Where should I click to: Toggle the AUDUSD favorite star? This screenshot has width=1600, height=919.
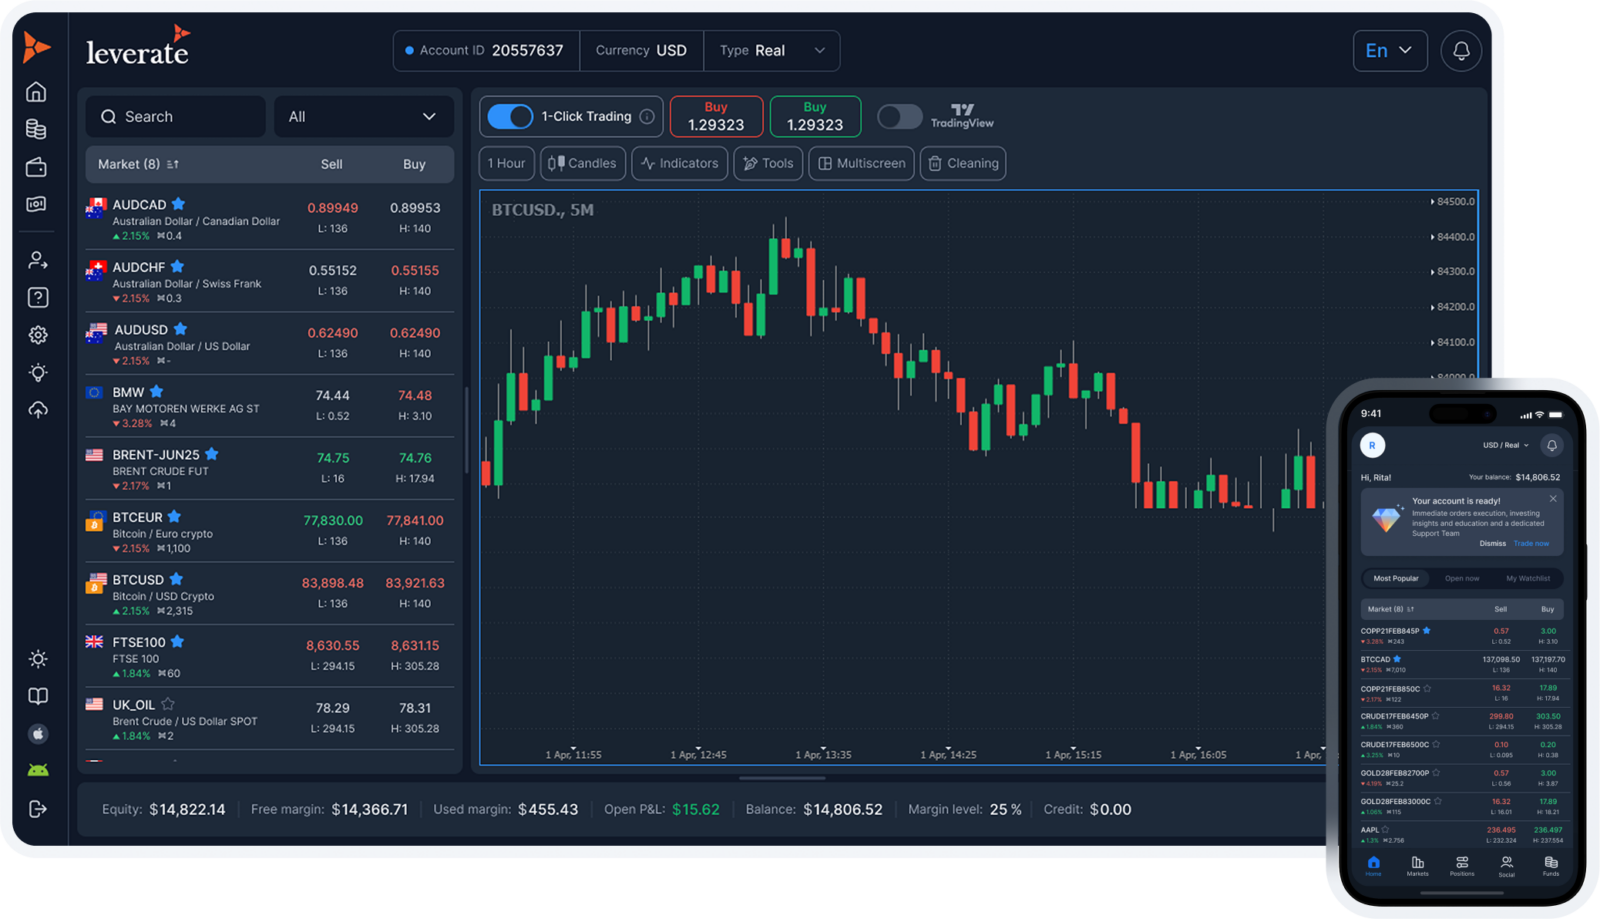[180, 329]
